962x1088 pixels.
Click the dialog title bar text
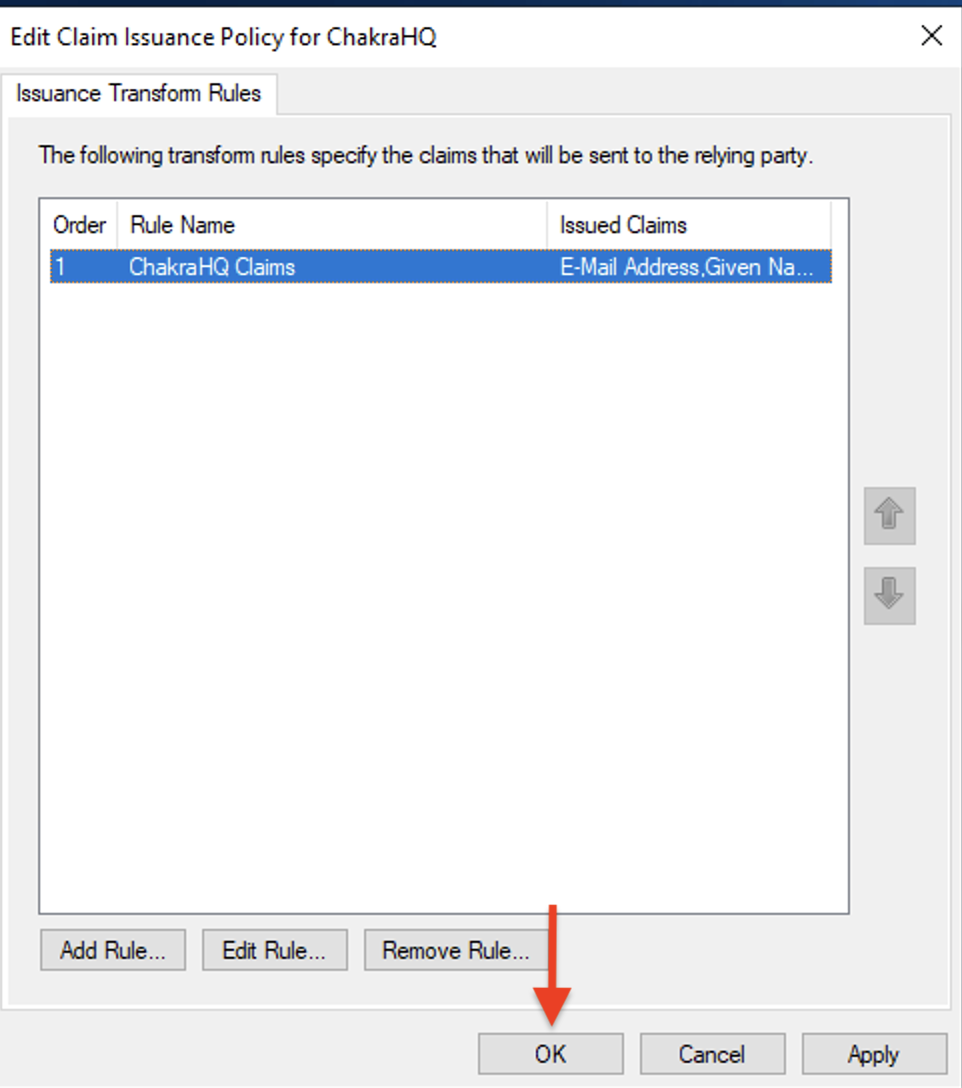[223, 37]
